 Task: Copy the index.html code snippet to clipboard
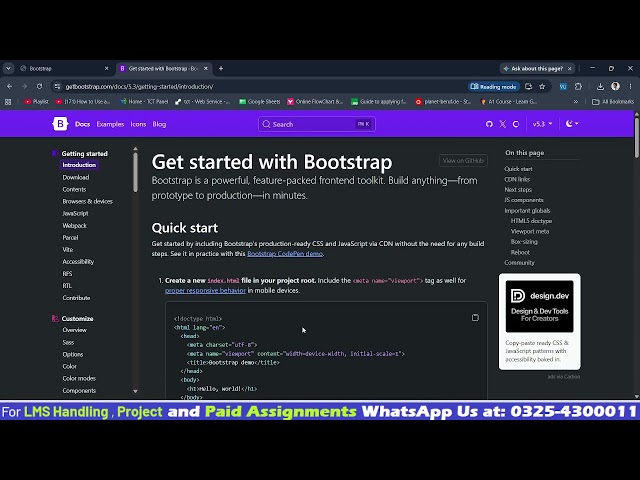point(475,318)
